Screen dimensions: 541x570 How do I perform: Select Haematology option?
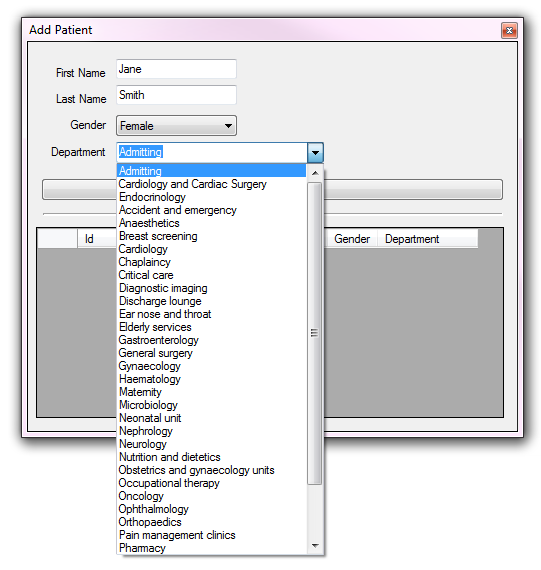coord(211,379)
